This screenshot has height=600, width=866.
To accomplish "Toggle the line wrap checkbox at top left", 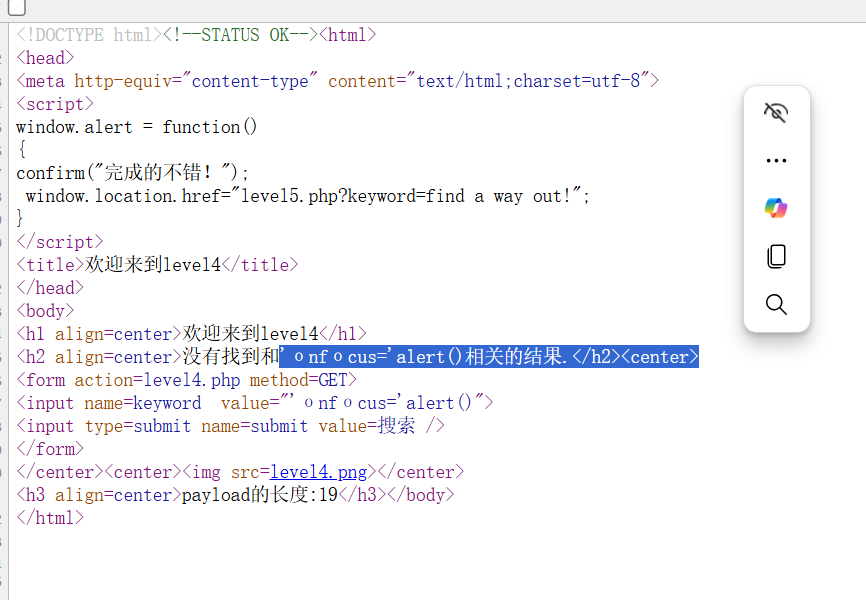I will point(17,7).
